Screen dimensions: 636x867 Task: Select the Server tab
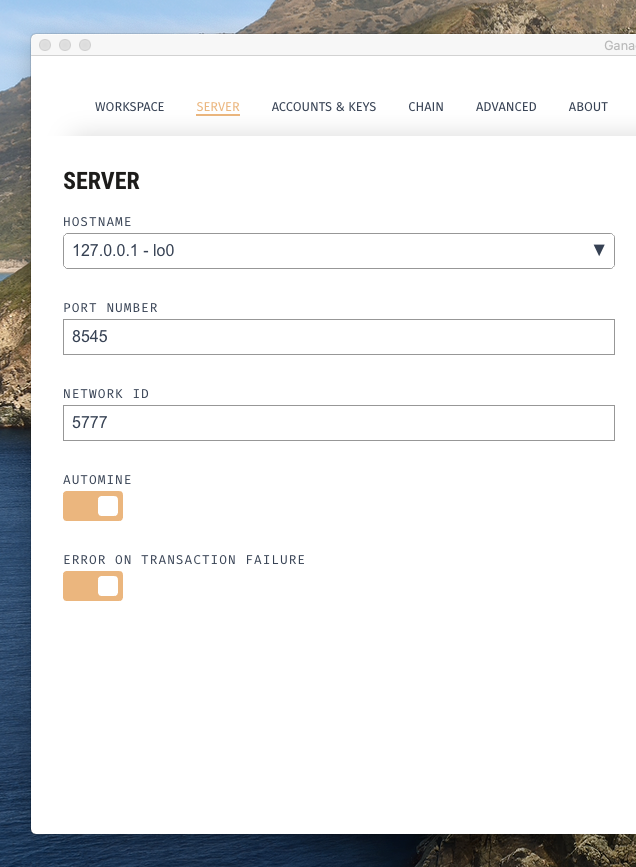[218, 107]
